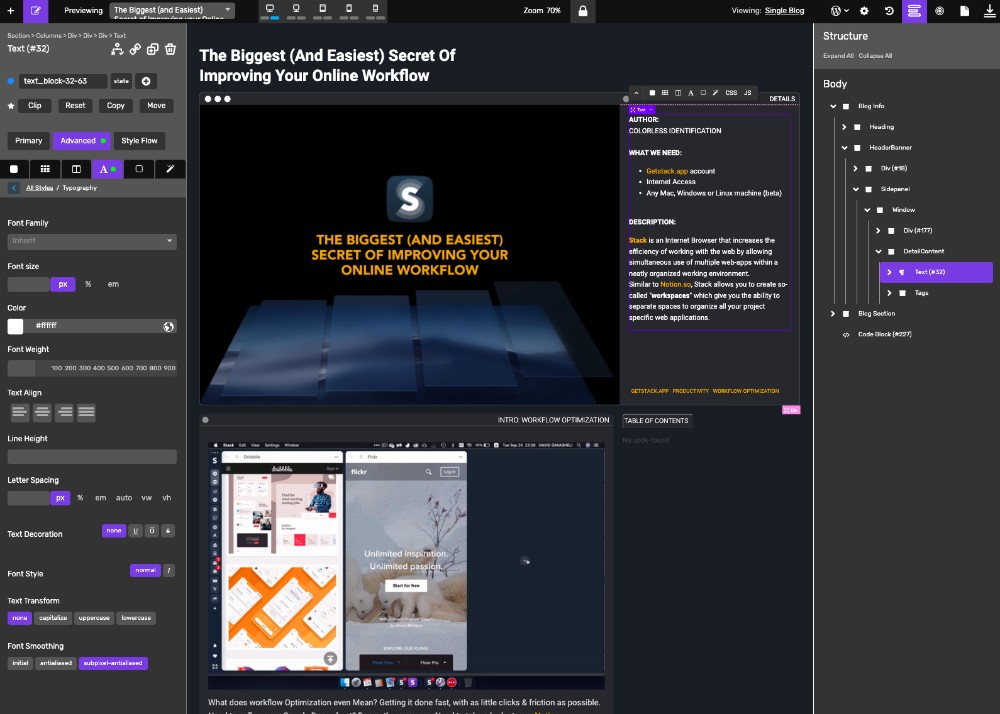
Task: Select the widest desktop responsive breakpoint icon
Action: 270,9
